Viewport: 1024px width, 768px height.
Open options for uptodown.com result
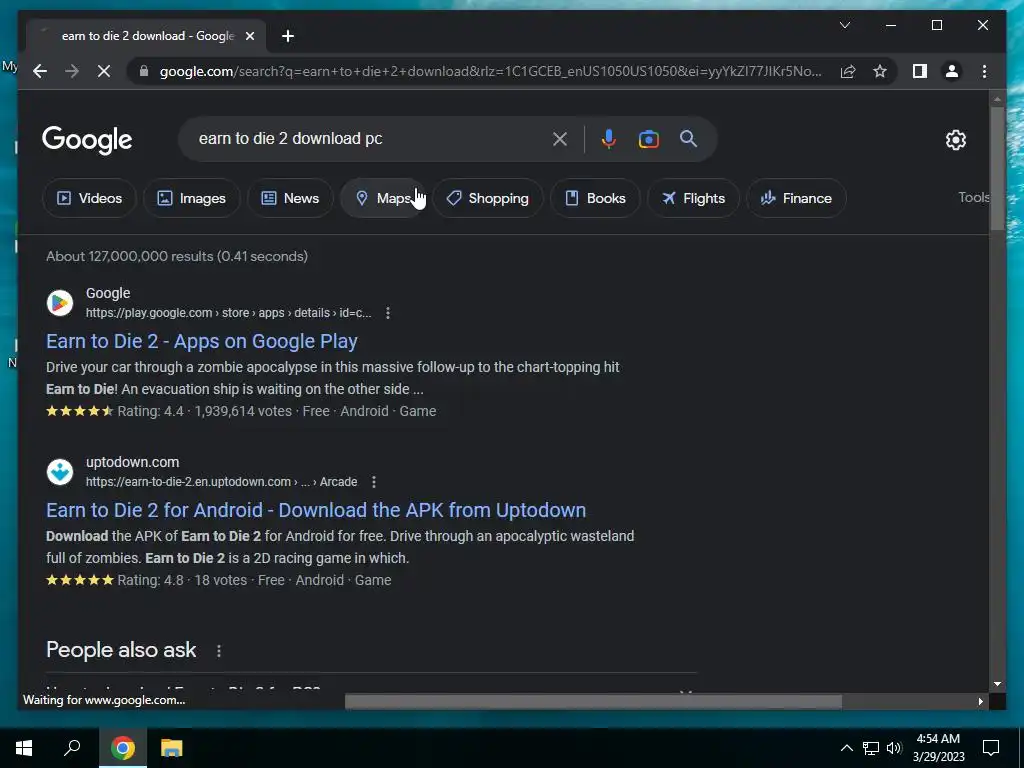(374, 482)
